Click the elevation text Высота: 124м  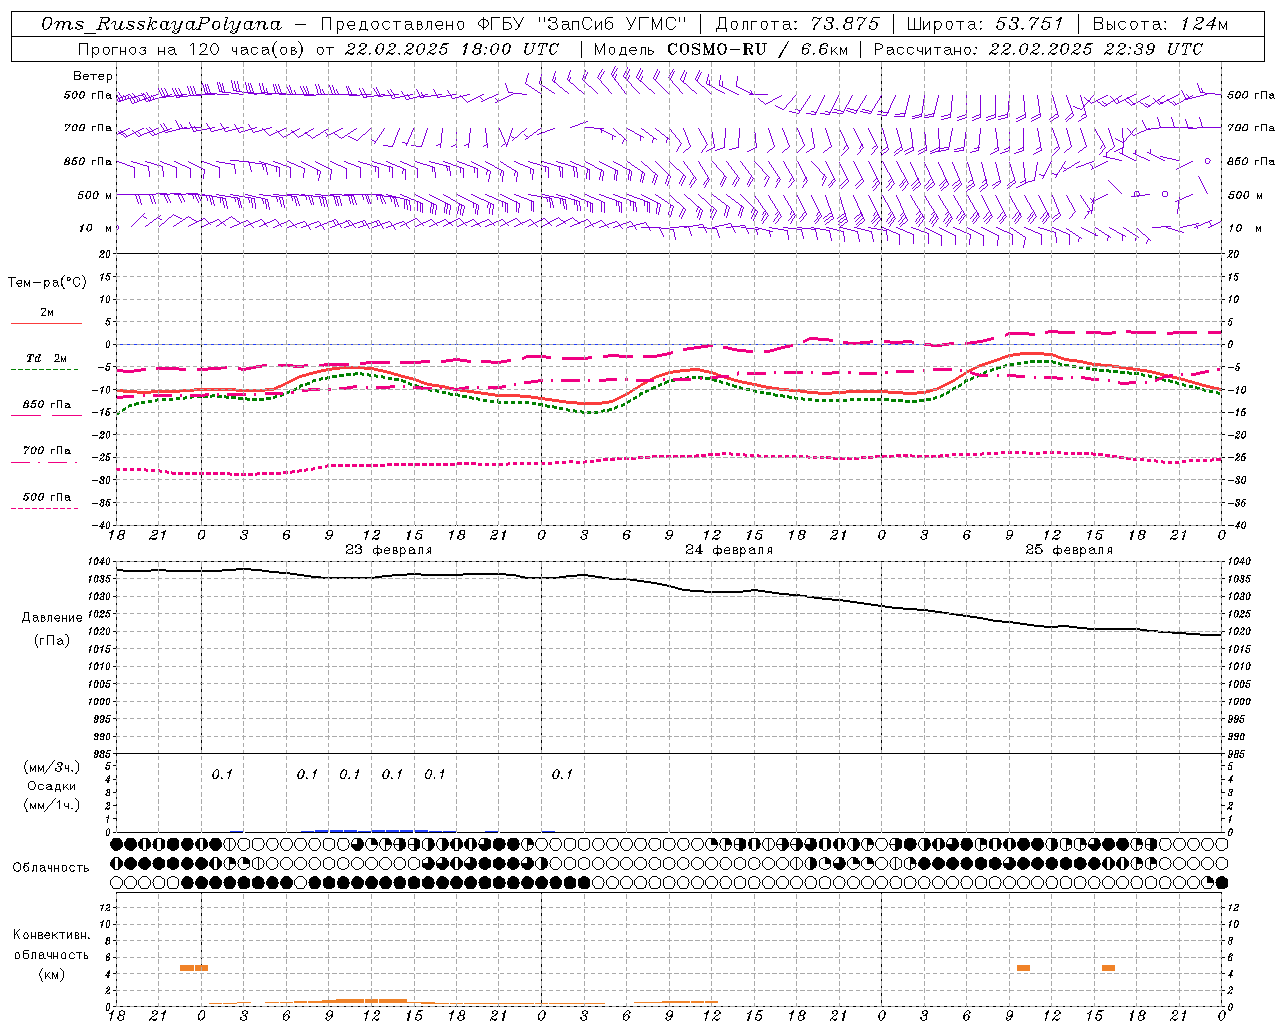1160,24
